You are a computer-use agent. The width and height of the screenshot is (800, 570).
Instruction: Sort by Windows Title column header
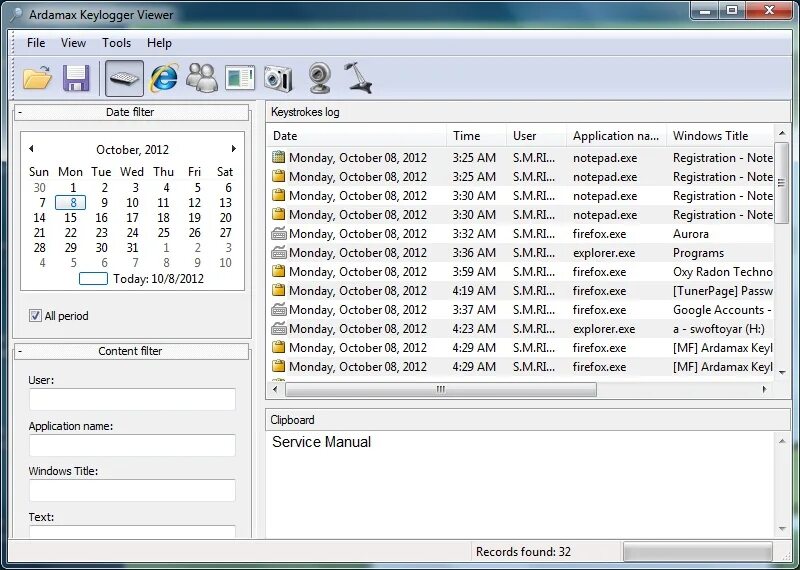(720, 136)
